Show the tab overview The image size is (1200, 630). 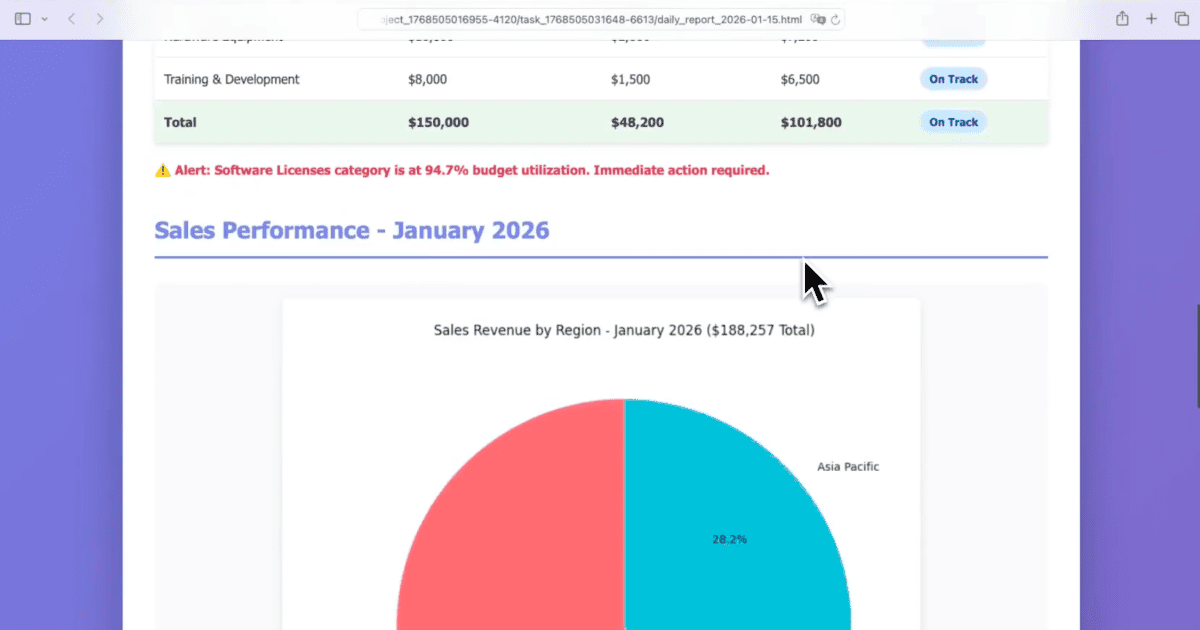pyautogui.click(x=1181, y=19)
